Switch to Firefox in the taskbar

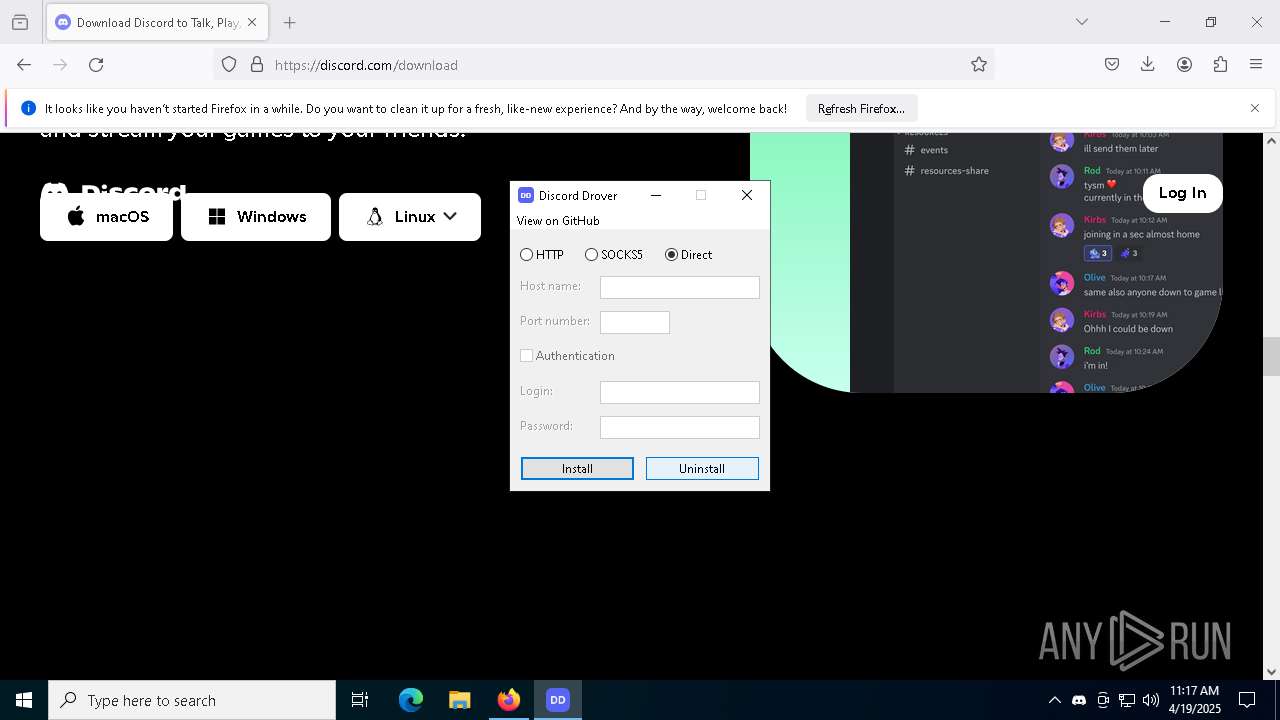point(509,700)
